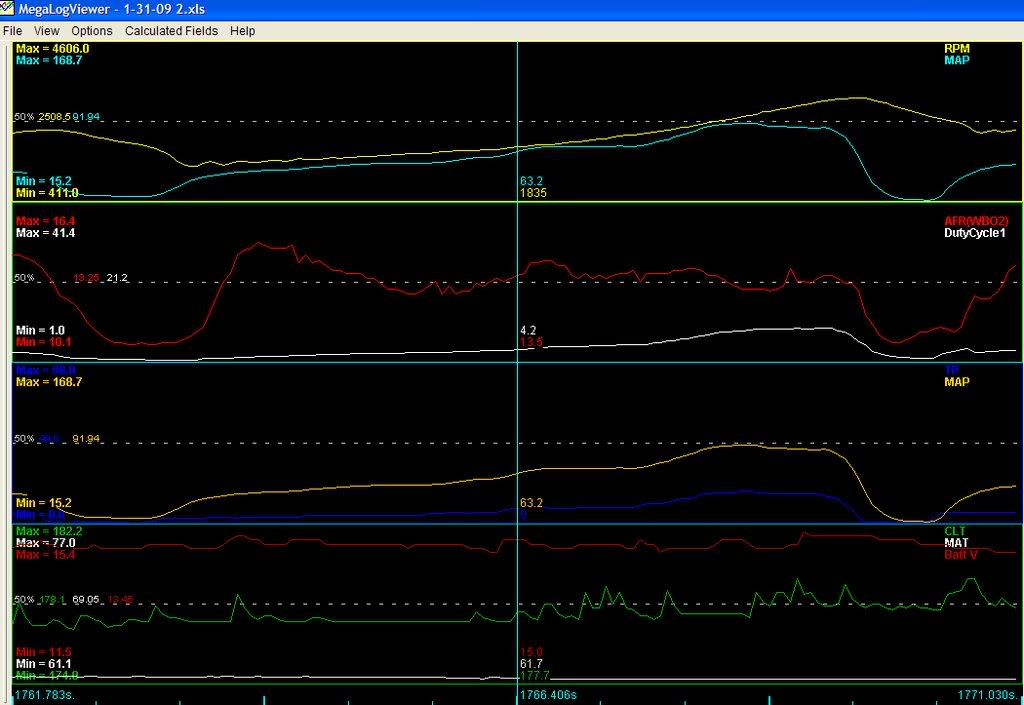
Task: Open the Options menu
Action: (91, 30)
